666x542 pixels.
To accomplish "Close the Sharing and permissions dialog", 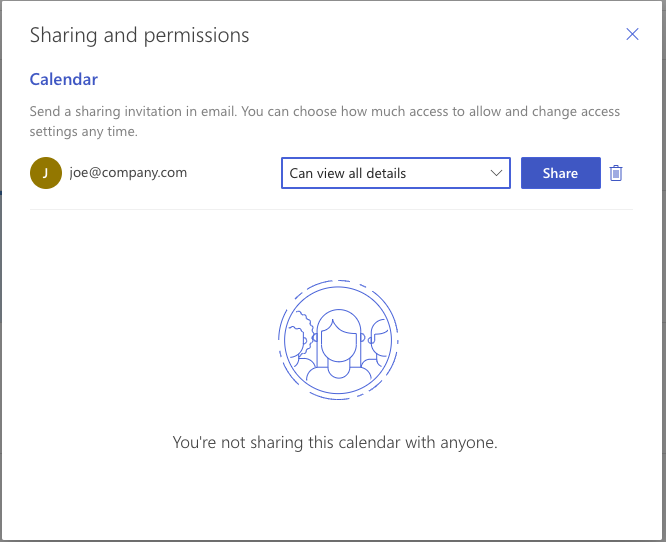I will click(632, 35).
